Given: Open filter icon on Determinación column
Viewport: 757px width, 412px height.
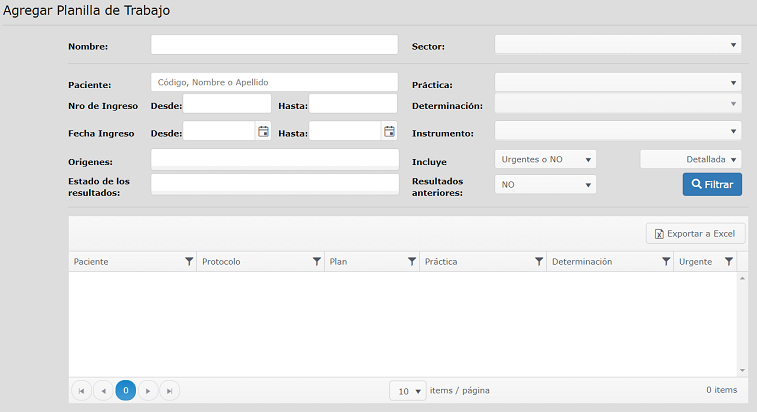Looking at the screenshot, I should click(666, 261).
